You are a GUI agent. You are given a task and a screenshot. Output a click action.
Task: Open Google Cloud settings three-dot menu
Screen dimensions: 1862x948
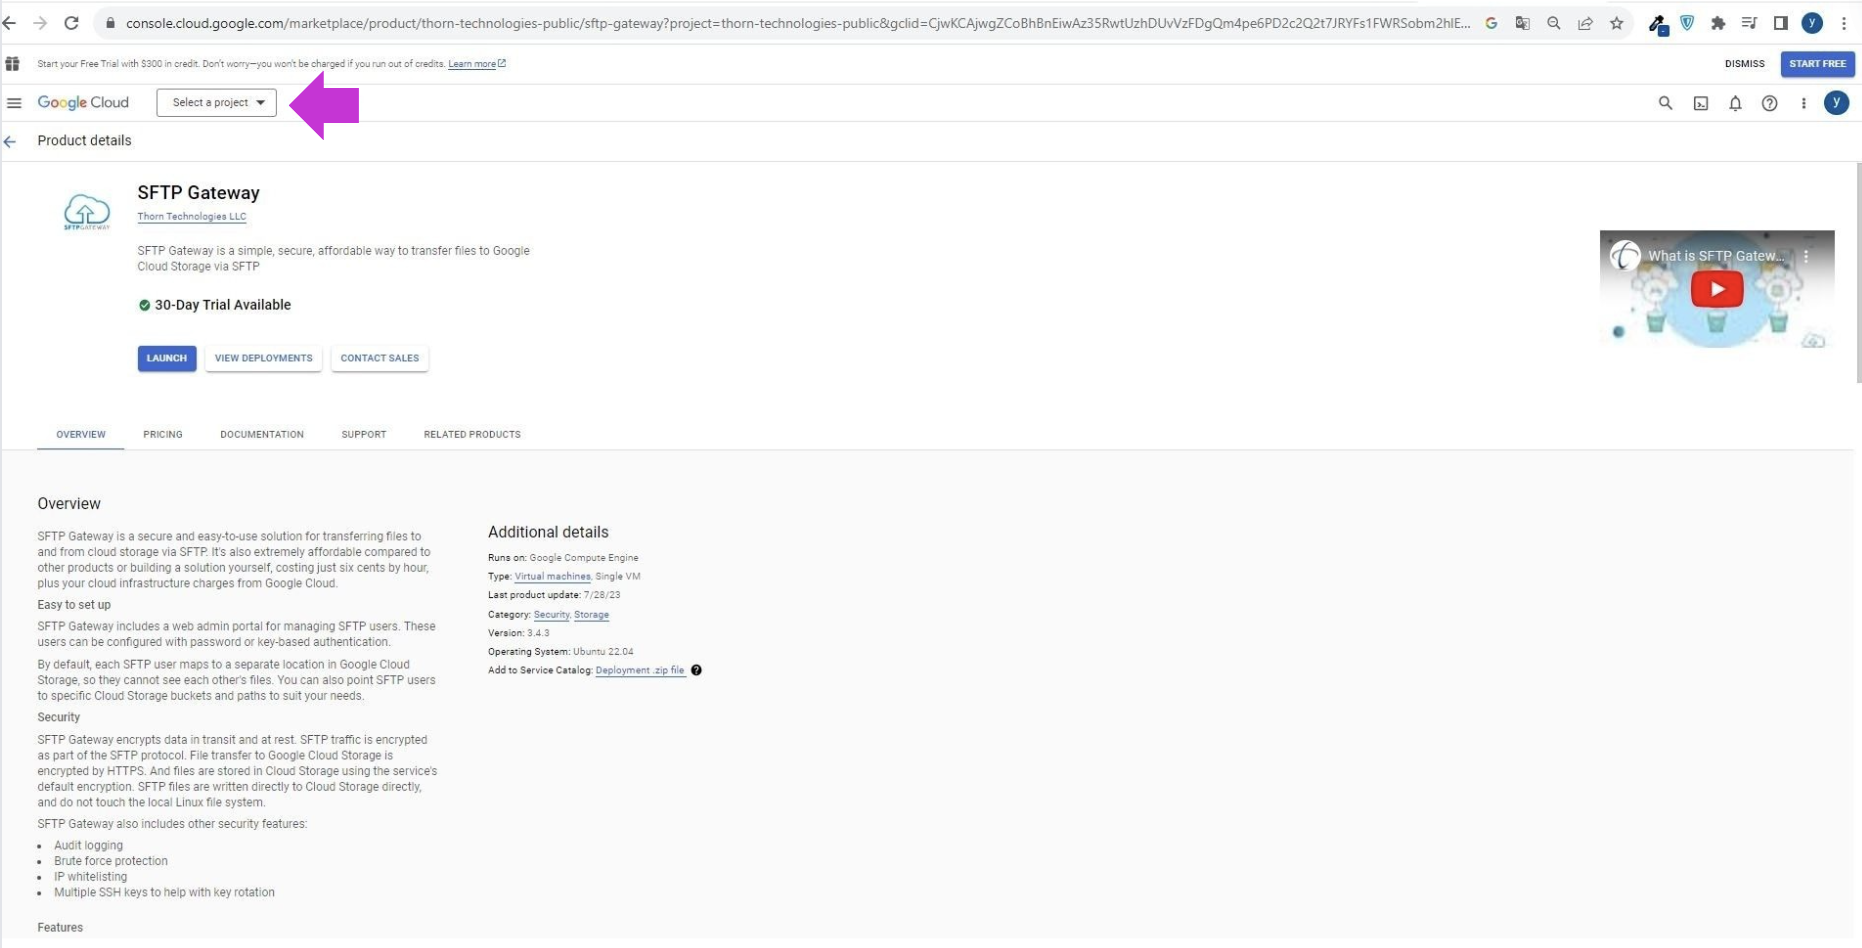tap(1804, 103)
